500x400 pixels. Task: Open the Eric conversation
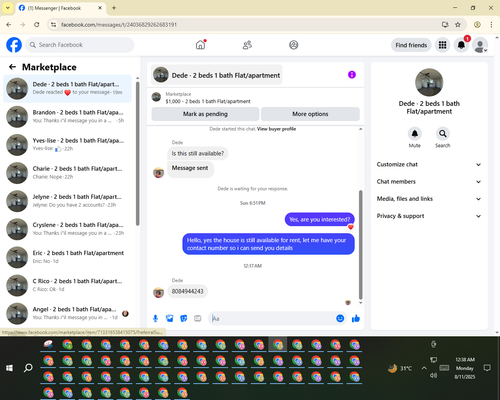(x=67, y=257)
